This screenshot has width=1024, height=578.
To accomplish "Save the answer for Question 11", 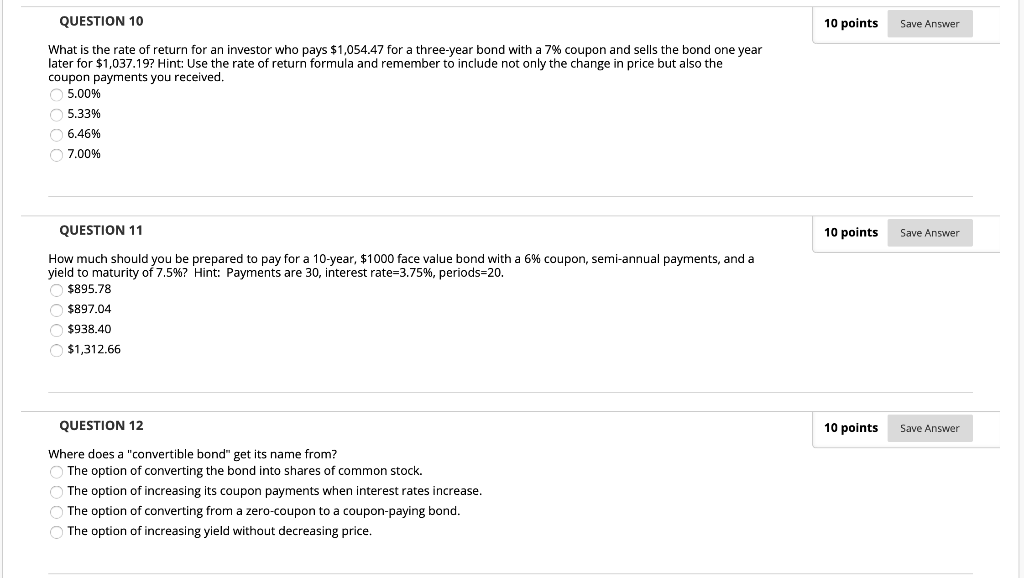I will [929, 232].
